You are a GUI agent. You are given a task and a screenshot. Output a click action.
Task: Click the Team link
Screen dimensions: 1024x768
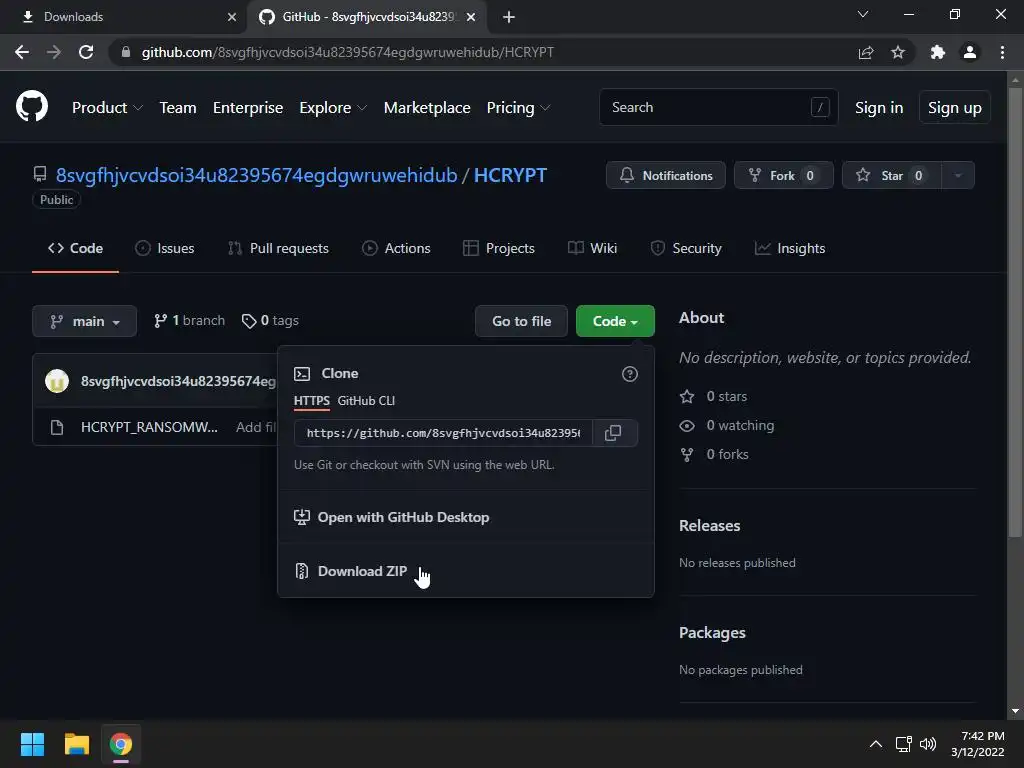[x=178, y=108]
